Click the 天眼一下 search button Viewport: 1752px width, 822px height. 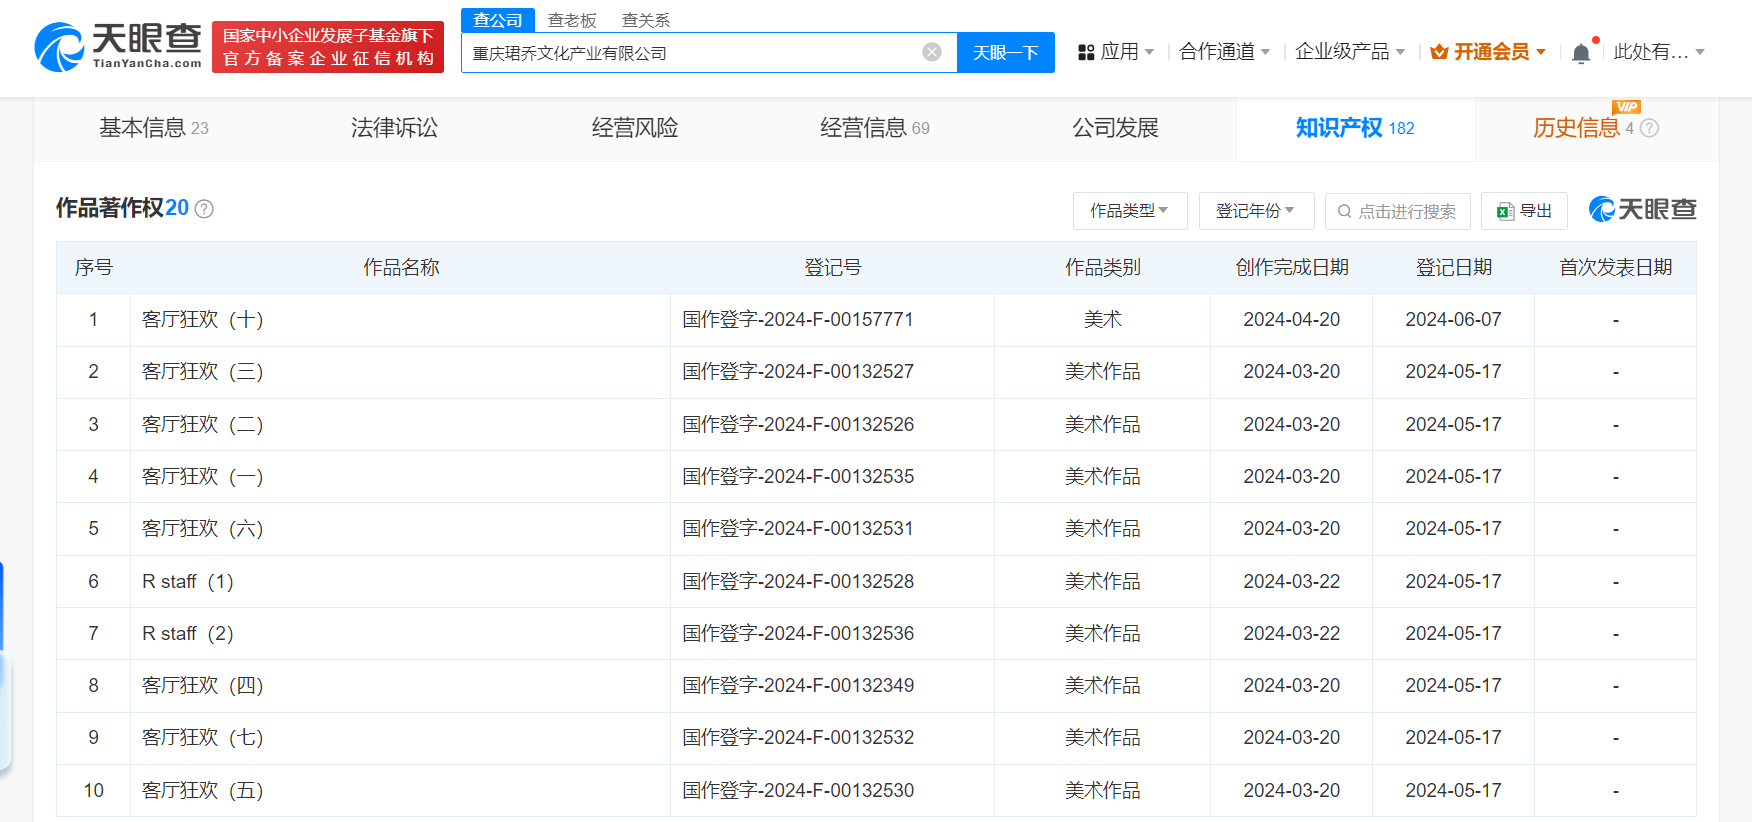[x=1006, y=52]
